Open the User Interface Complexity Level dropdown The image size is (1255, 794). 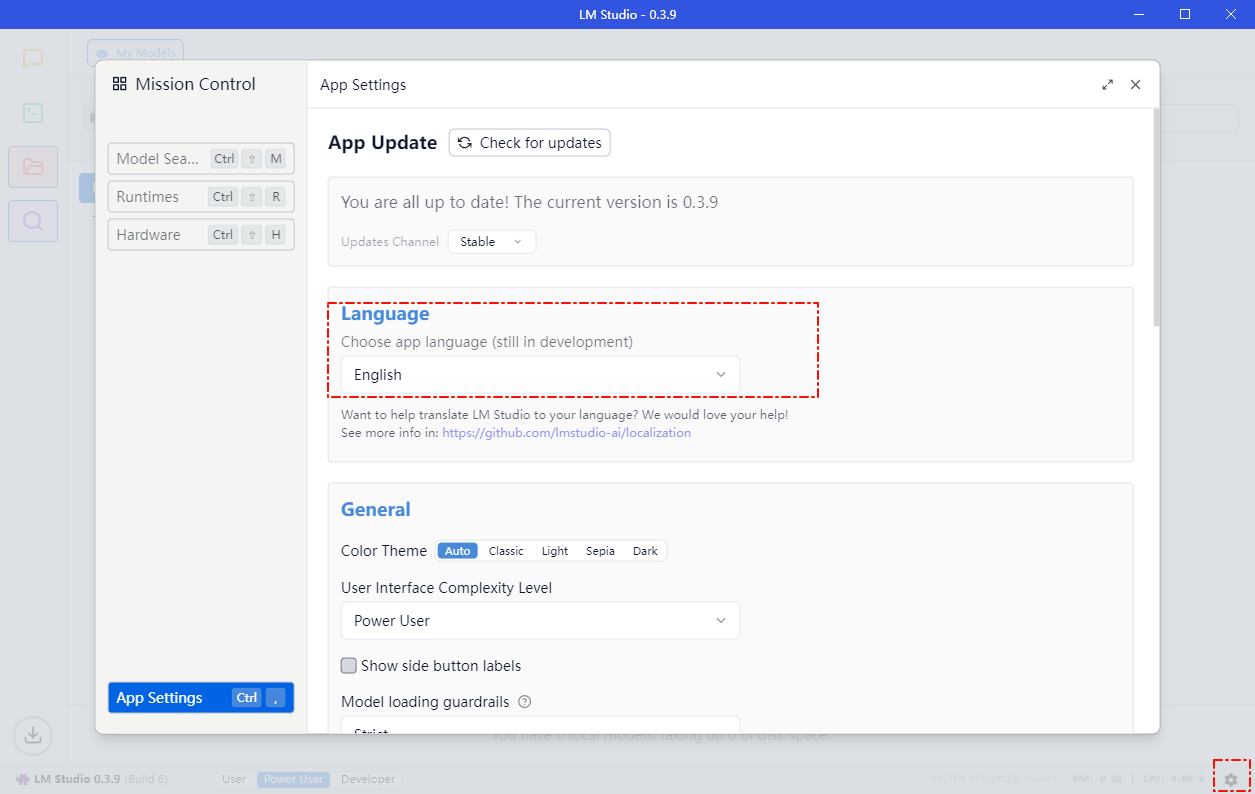point(540,621)
